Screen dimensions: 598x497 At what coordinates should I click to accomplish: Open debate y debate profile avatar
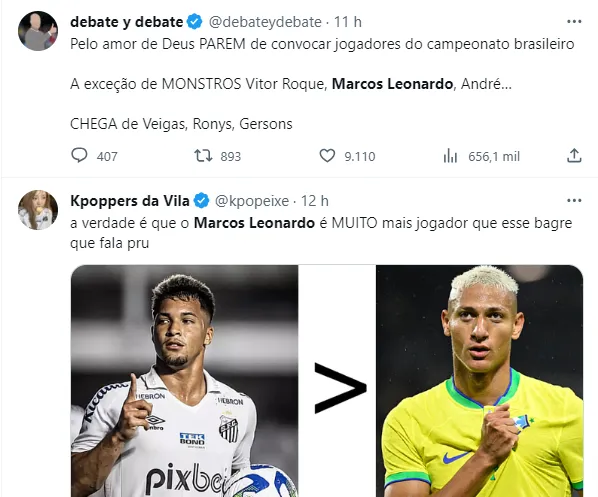[x=38, y=31]
